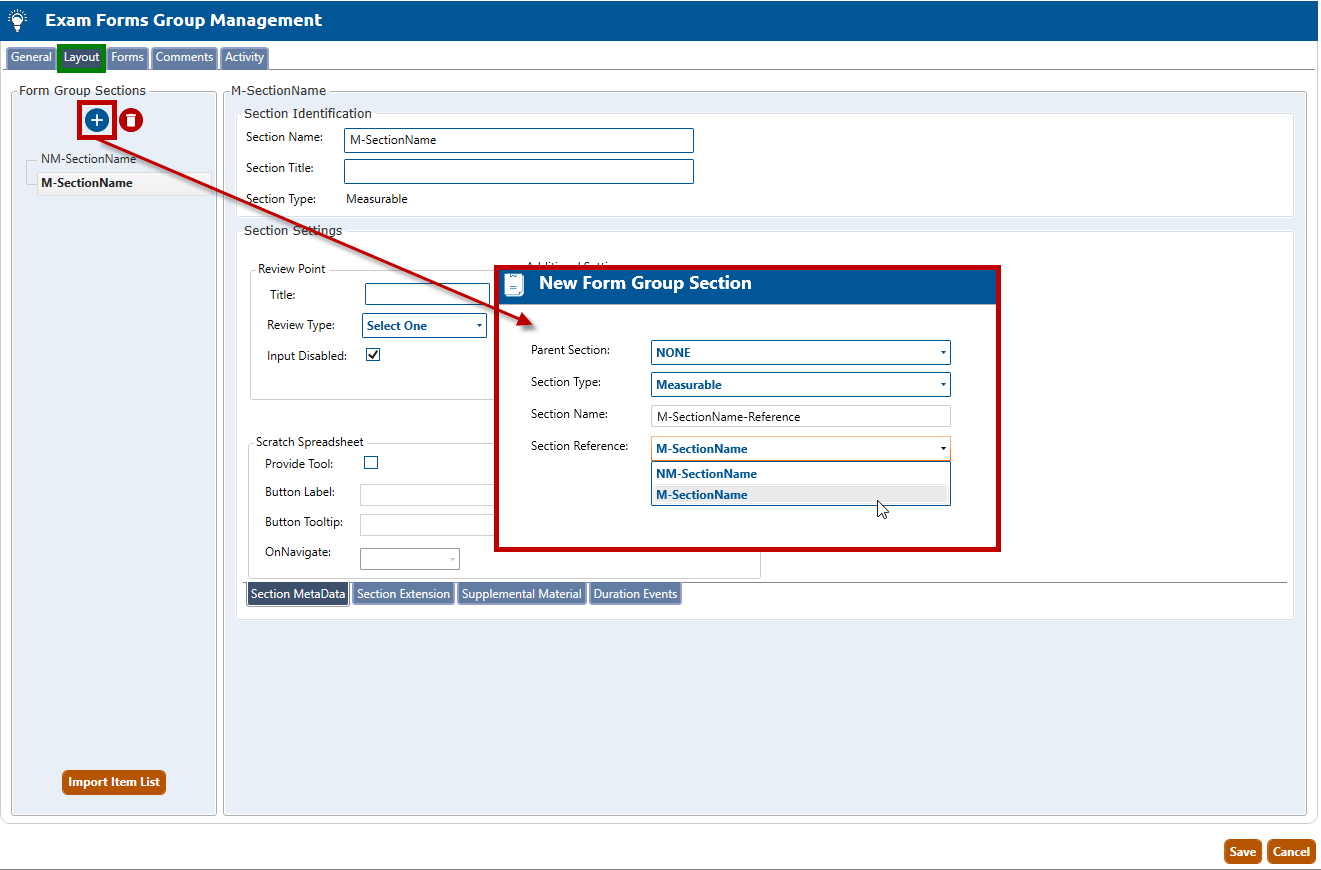
Task: Choose NM-SectionName from Section Reference list
Action: pyautogui.click(x=706, y=474)
